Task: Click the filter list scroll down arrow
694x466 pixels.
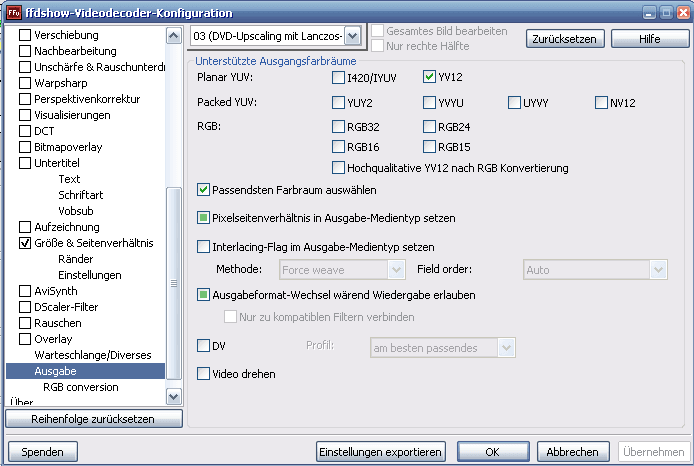Action: click(x=174, y=397)
